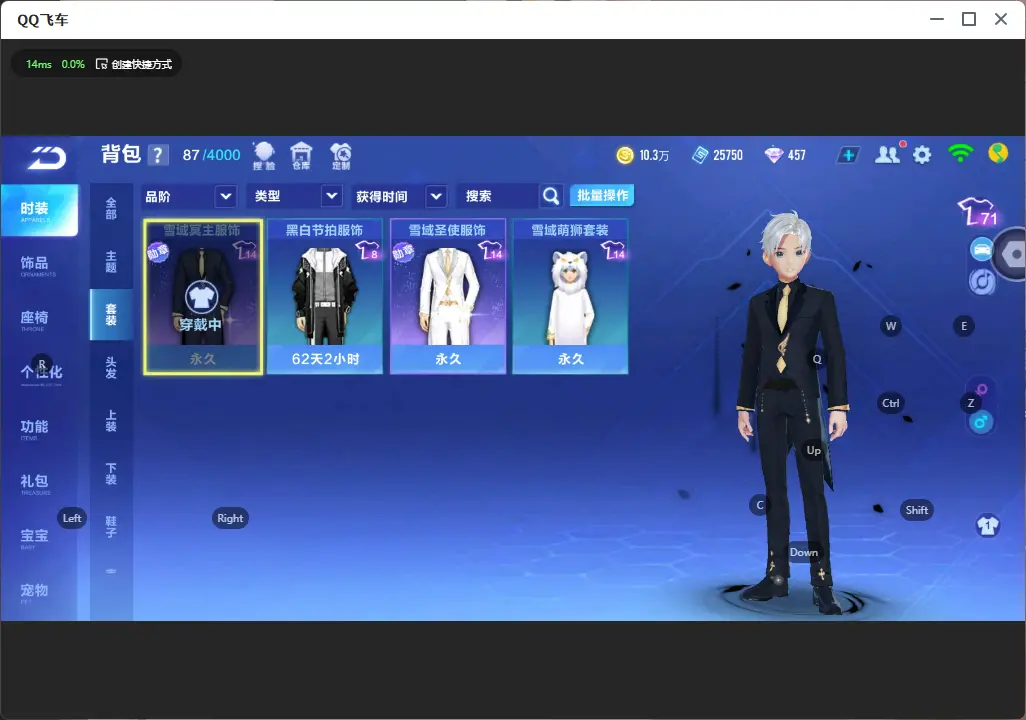This screenshot has height=720, width=1026.
Task: Click the 创建快捷方式 shortcut button
Action: [x=134, y=64]
